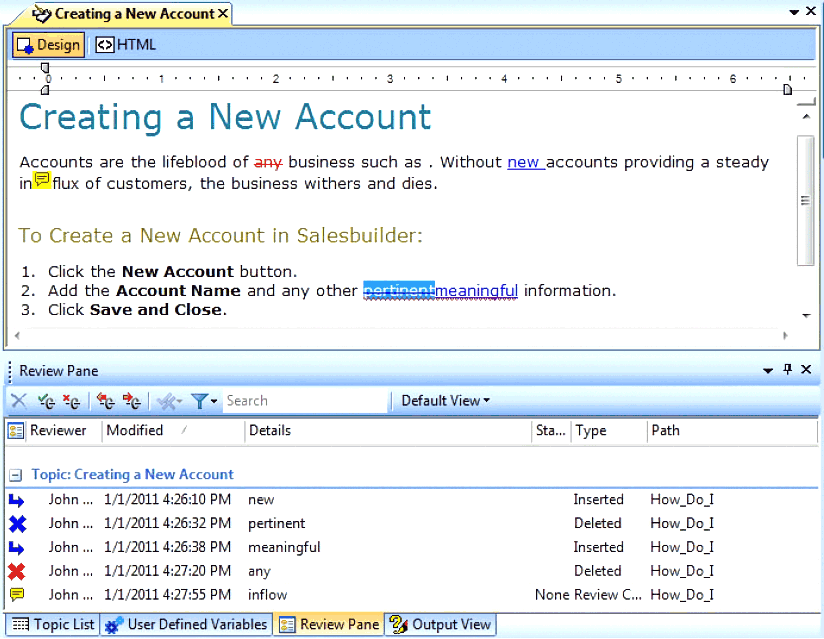Open the User Defined Variables tab
Image resolution: width=824 pixels, height=639 pixels.
point(187,624)
